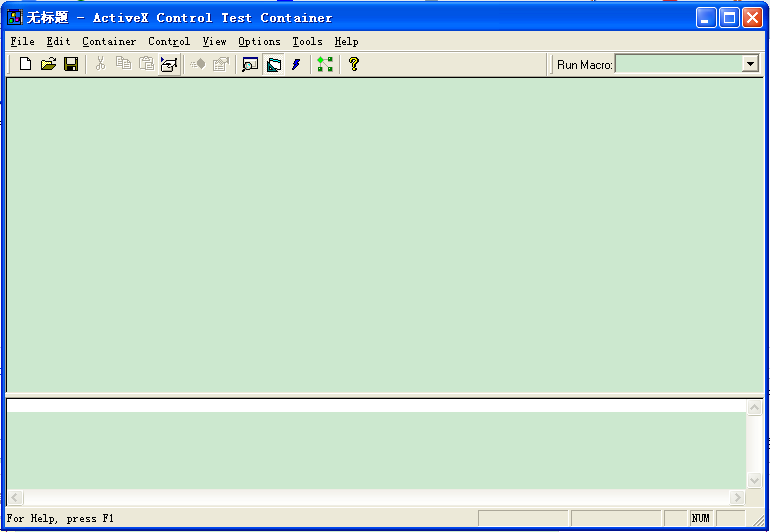Click the grayed Invoke Methods icon
The image size is (770, 532).
[198, 64]
